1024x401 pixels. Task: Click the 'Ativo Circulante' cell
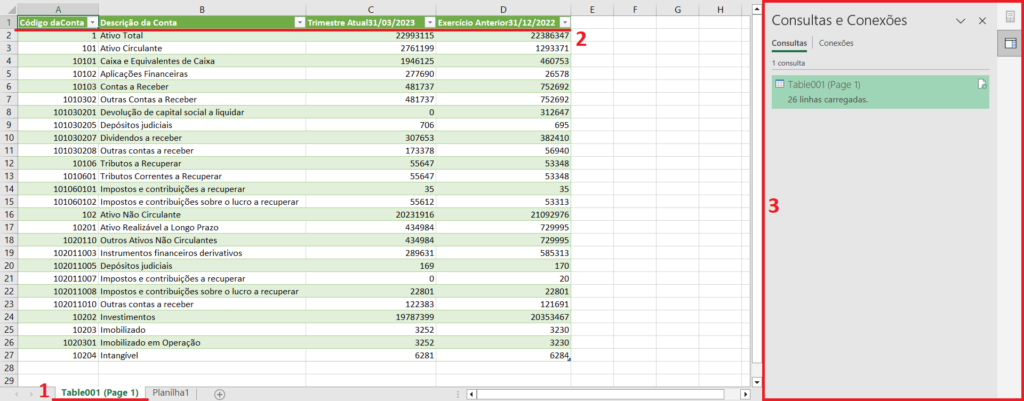[202, 48]
